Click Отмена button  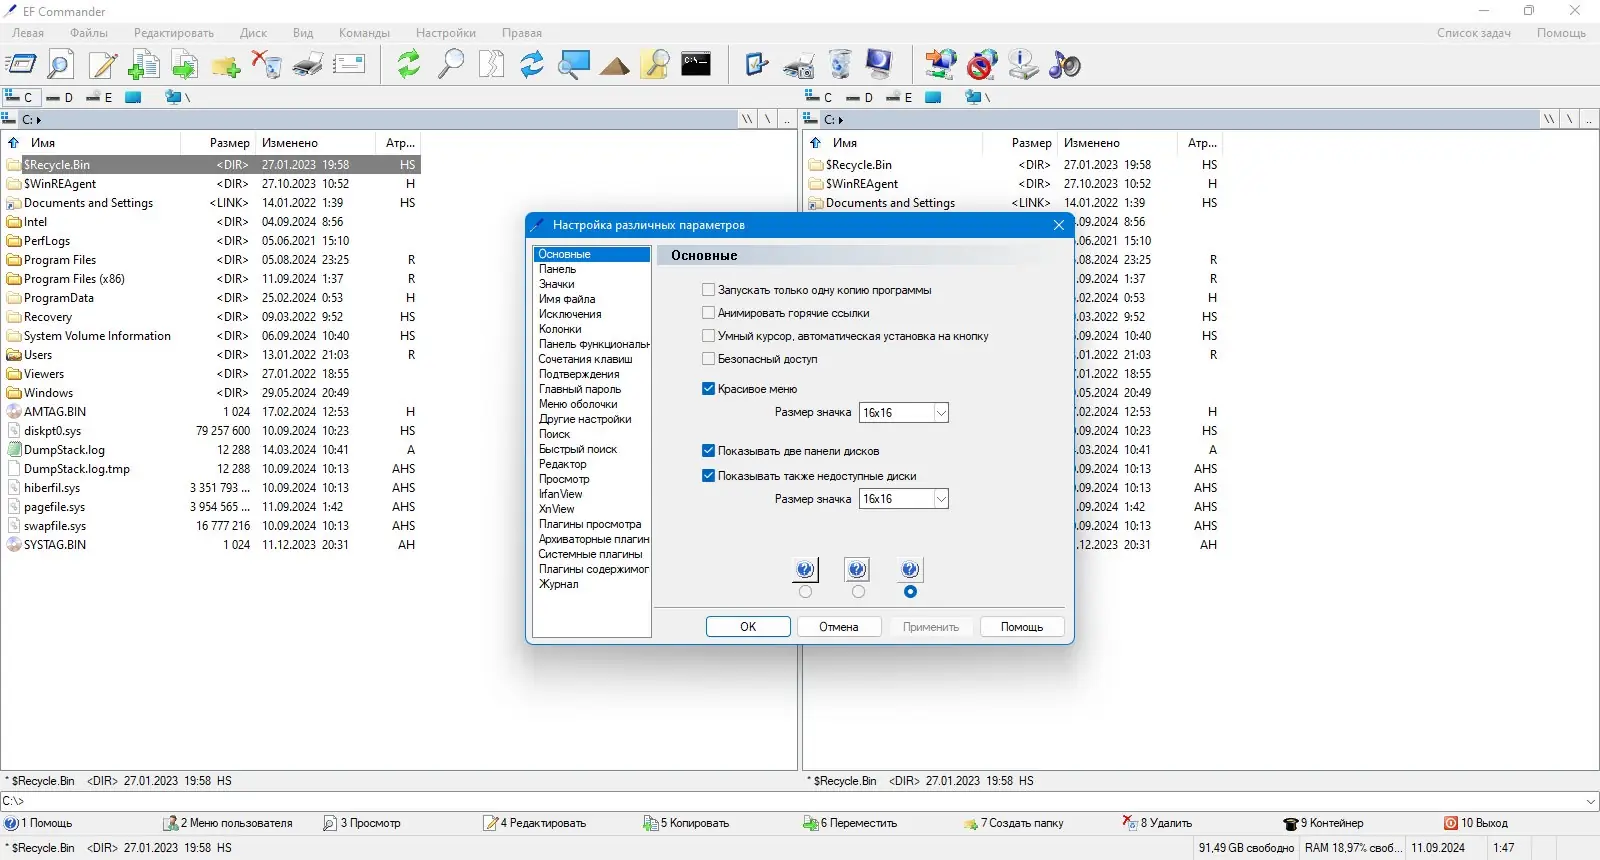(x=839, y=627)
